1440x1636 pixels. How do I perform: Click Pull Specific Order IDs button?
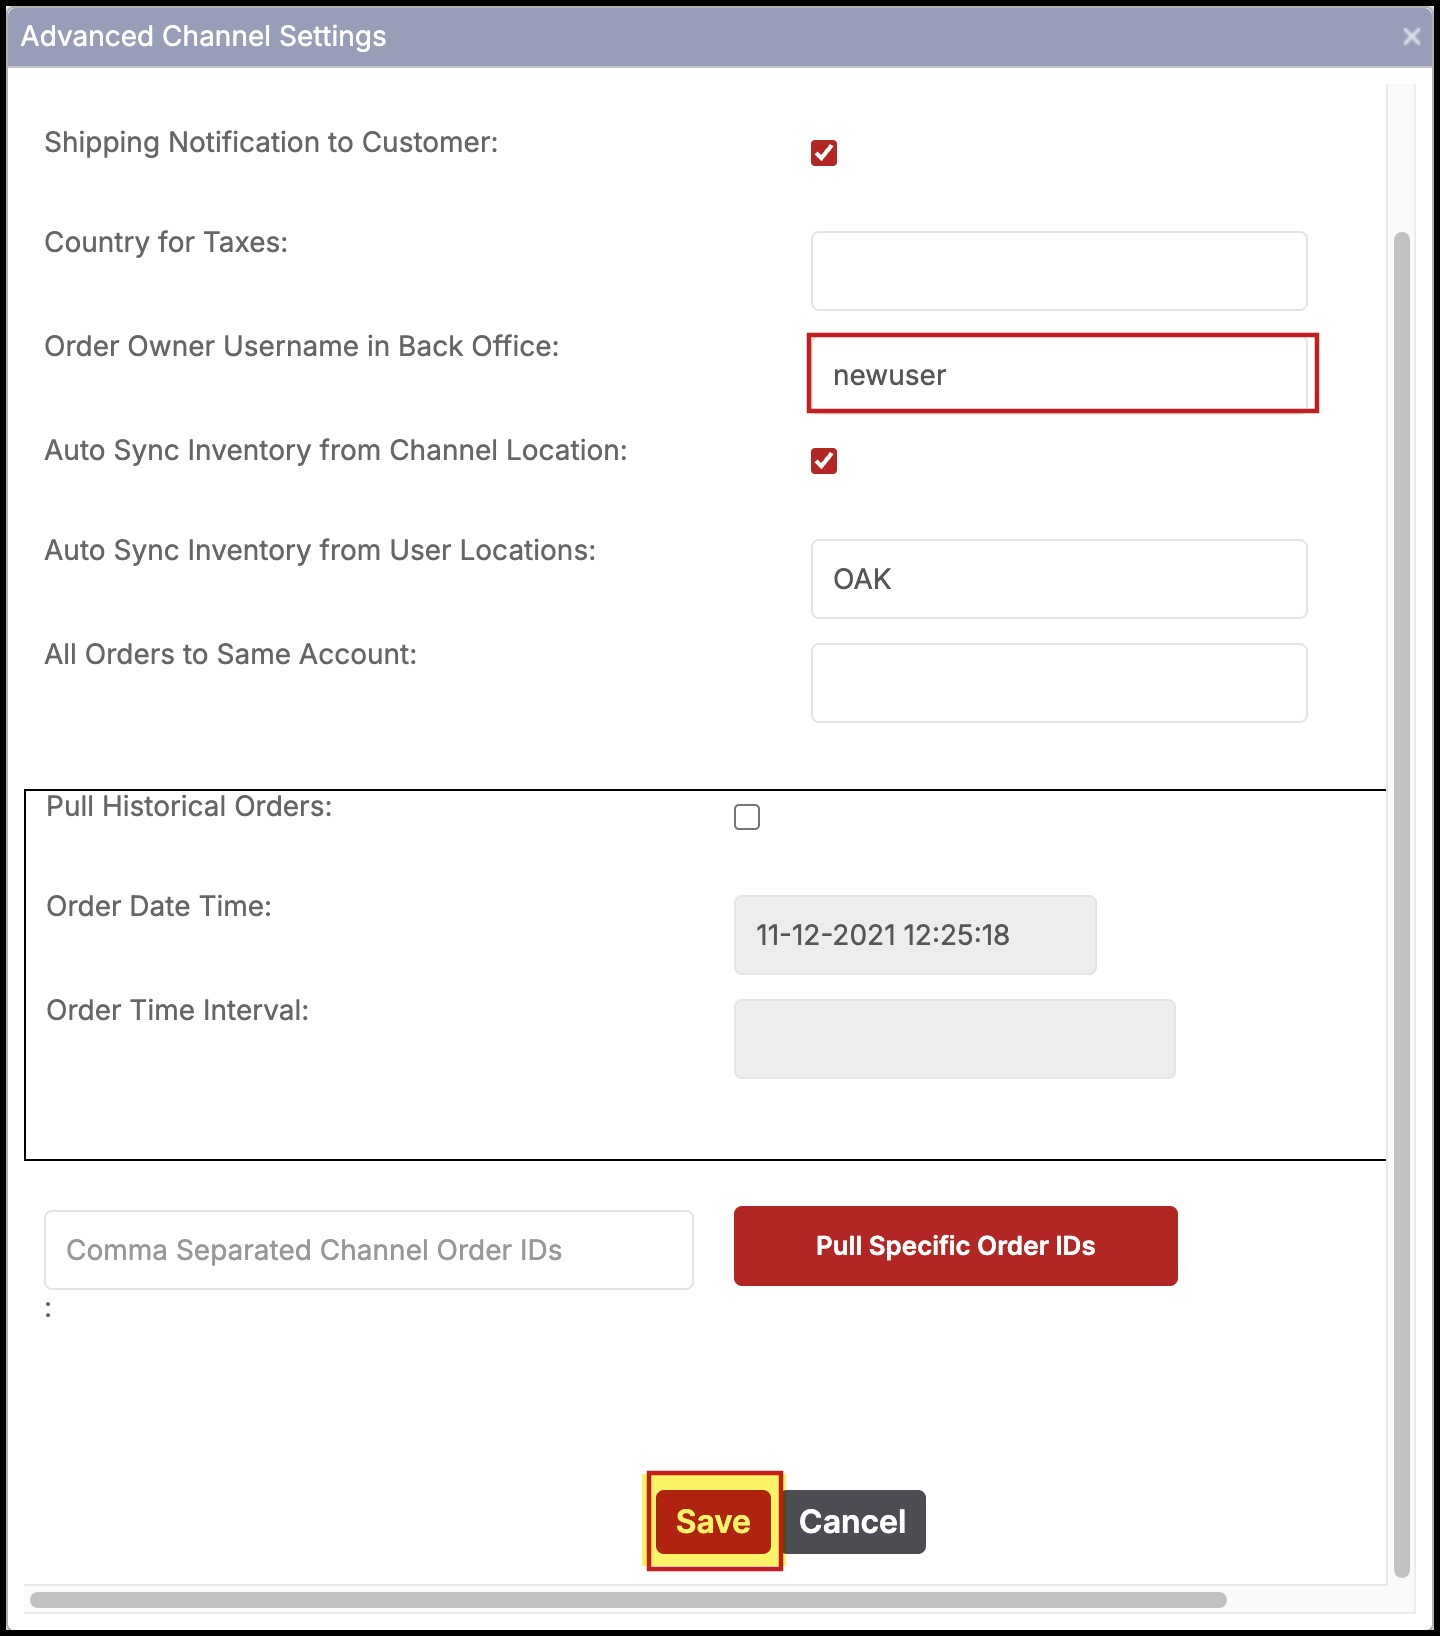[x=956, y=1246]
